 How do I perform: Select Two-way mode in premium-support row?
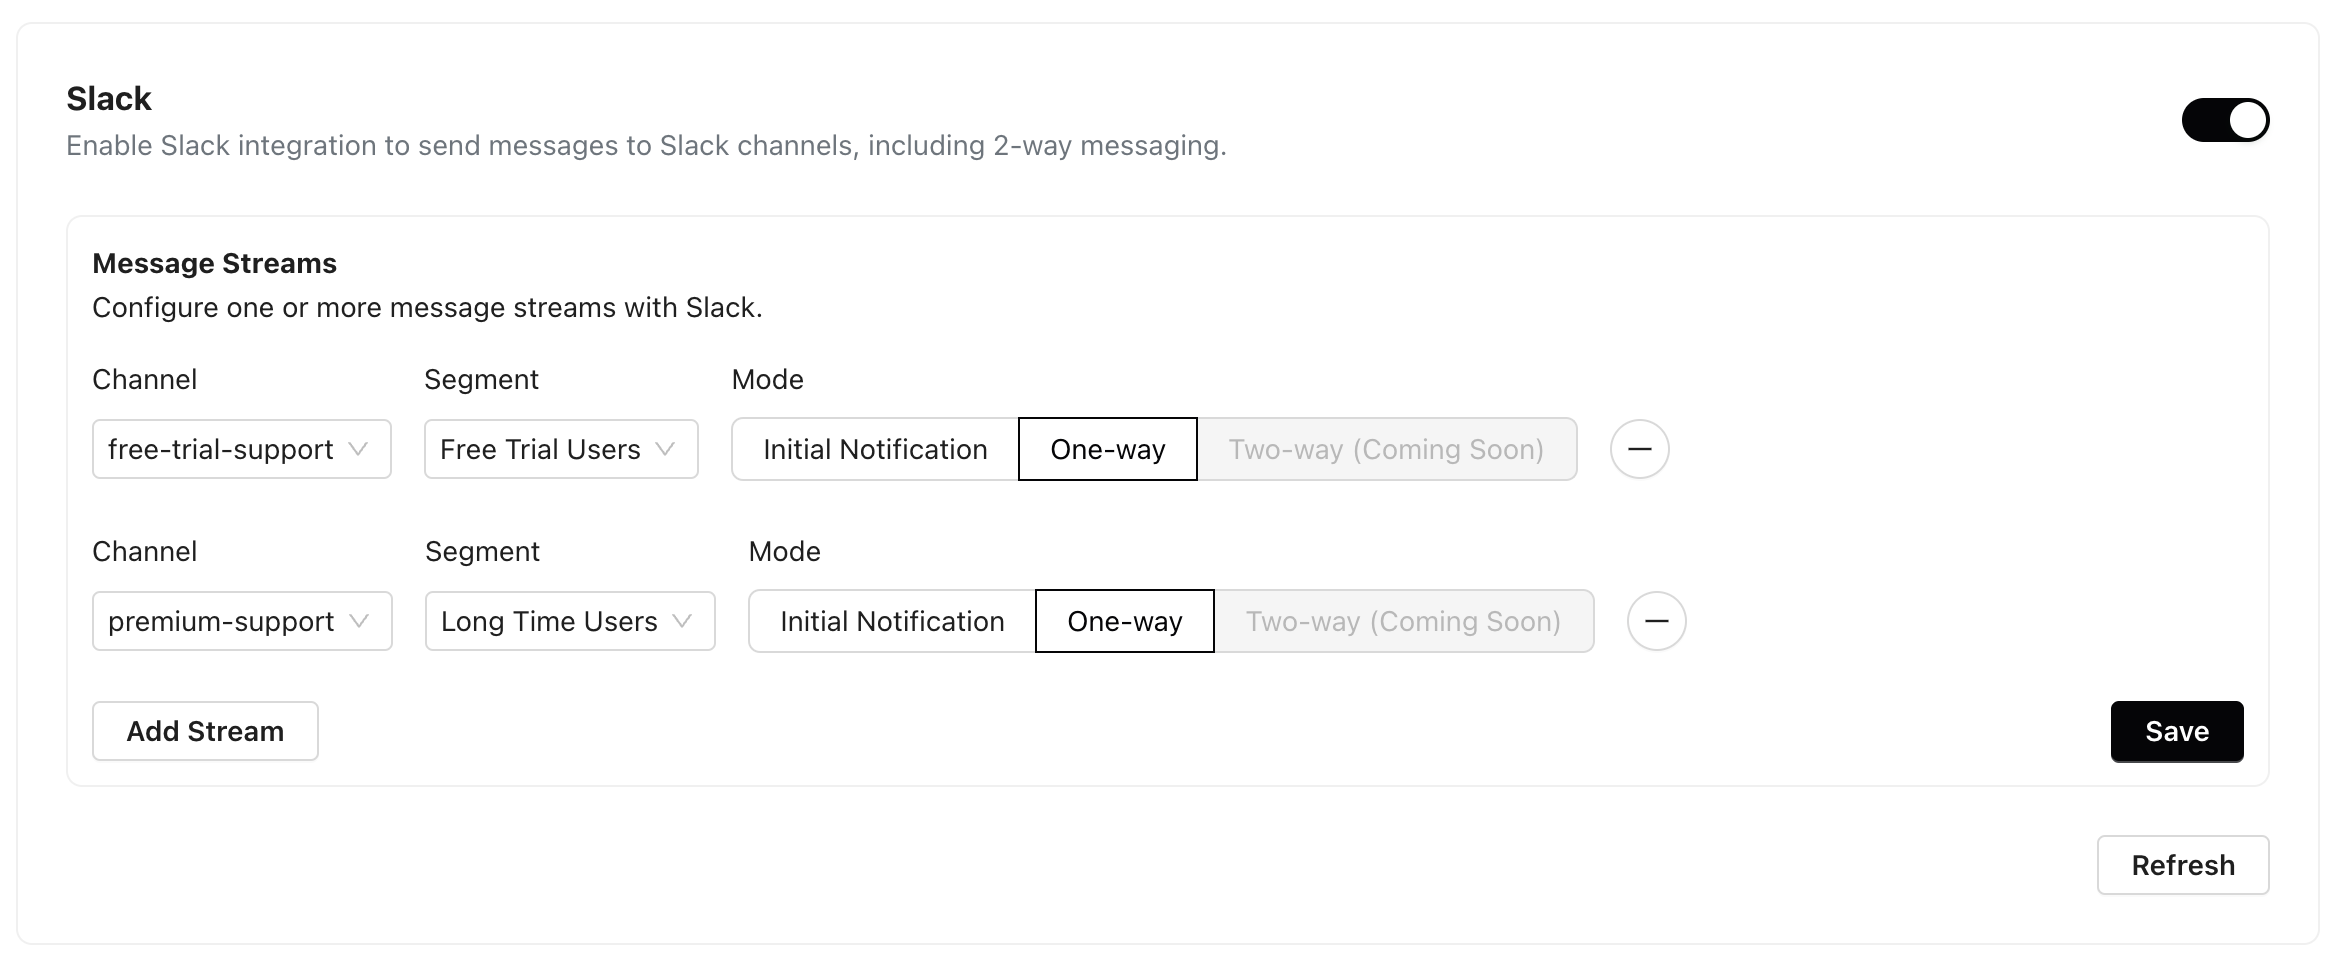pyautogui.click(x=1404, y=621)
